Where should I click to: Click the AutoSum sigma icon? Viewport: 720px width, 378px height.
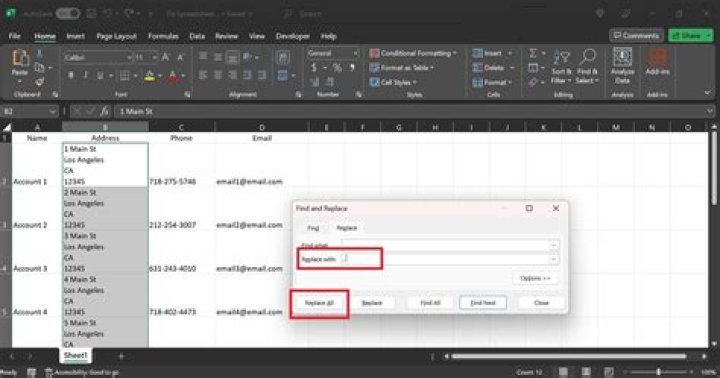[x=533, y=53]
